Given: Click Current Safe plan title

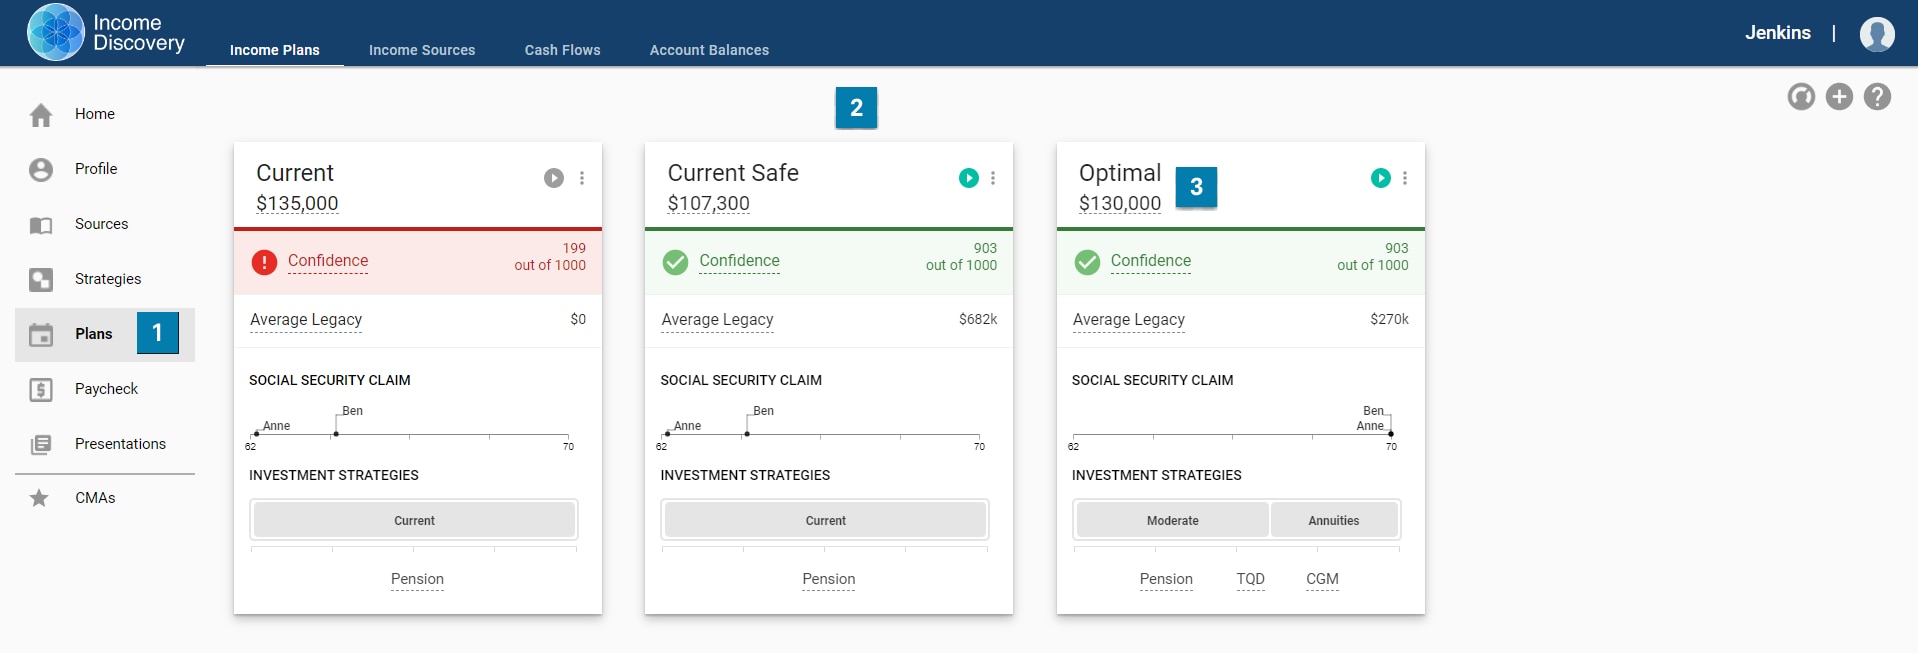Looking at the screenshot, I should [733, 173].
